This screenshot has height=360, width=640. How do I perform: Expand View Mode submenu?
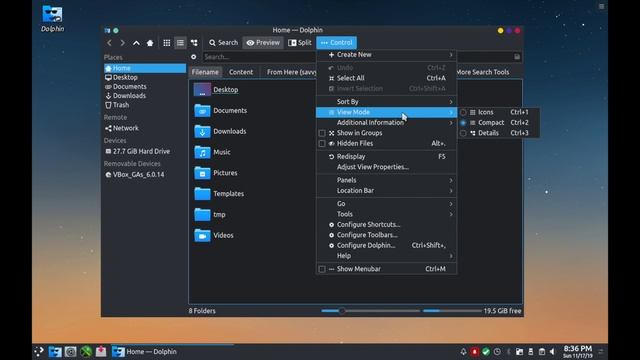(x=386, y=112)
